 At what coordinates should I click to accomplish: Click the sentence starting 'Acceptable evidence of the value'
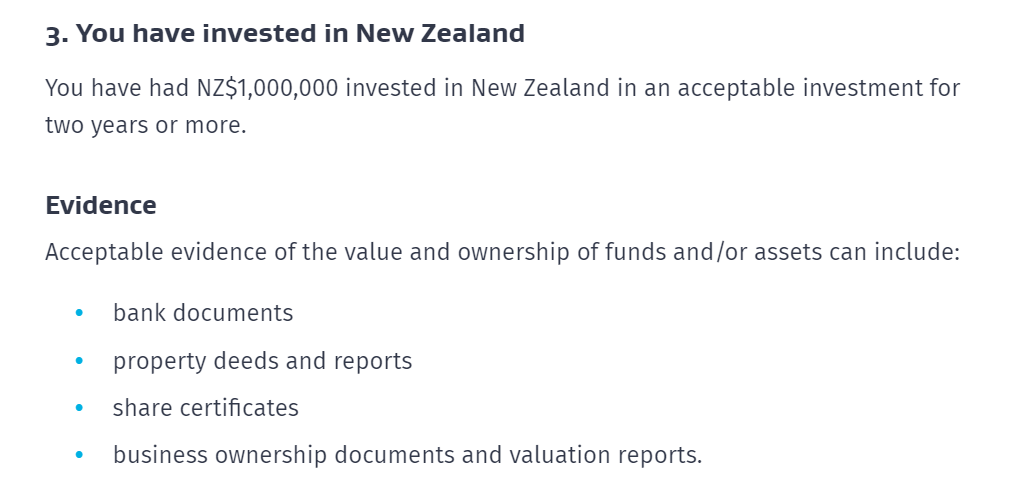tap(503, 253)
